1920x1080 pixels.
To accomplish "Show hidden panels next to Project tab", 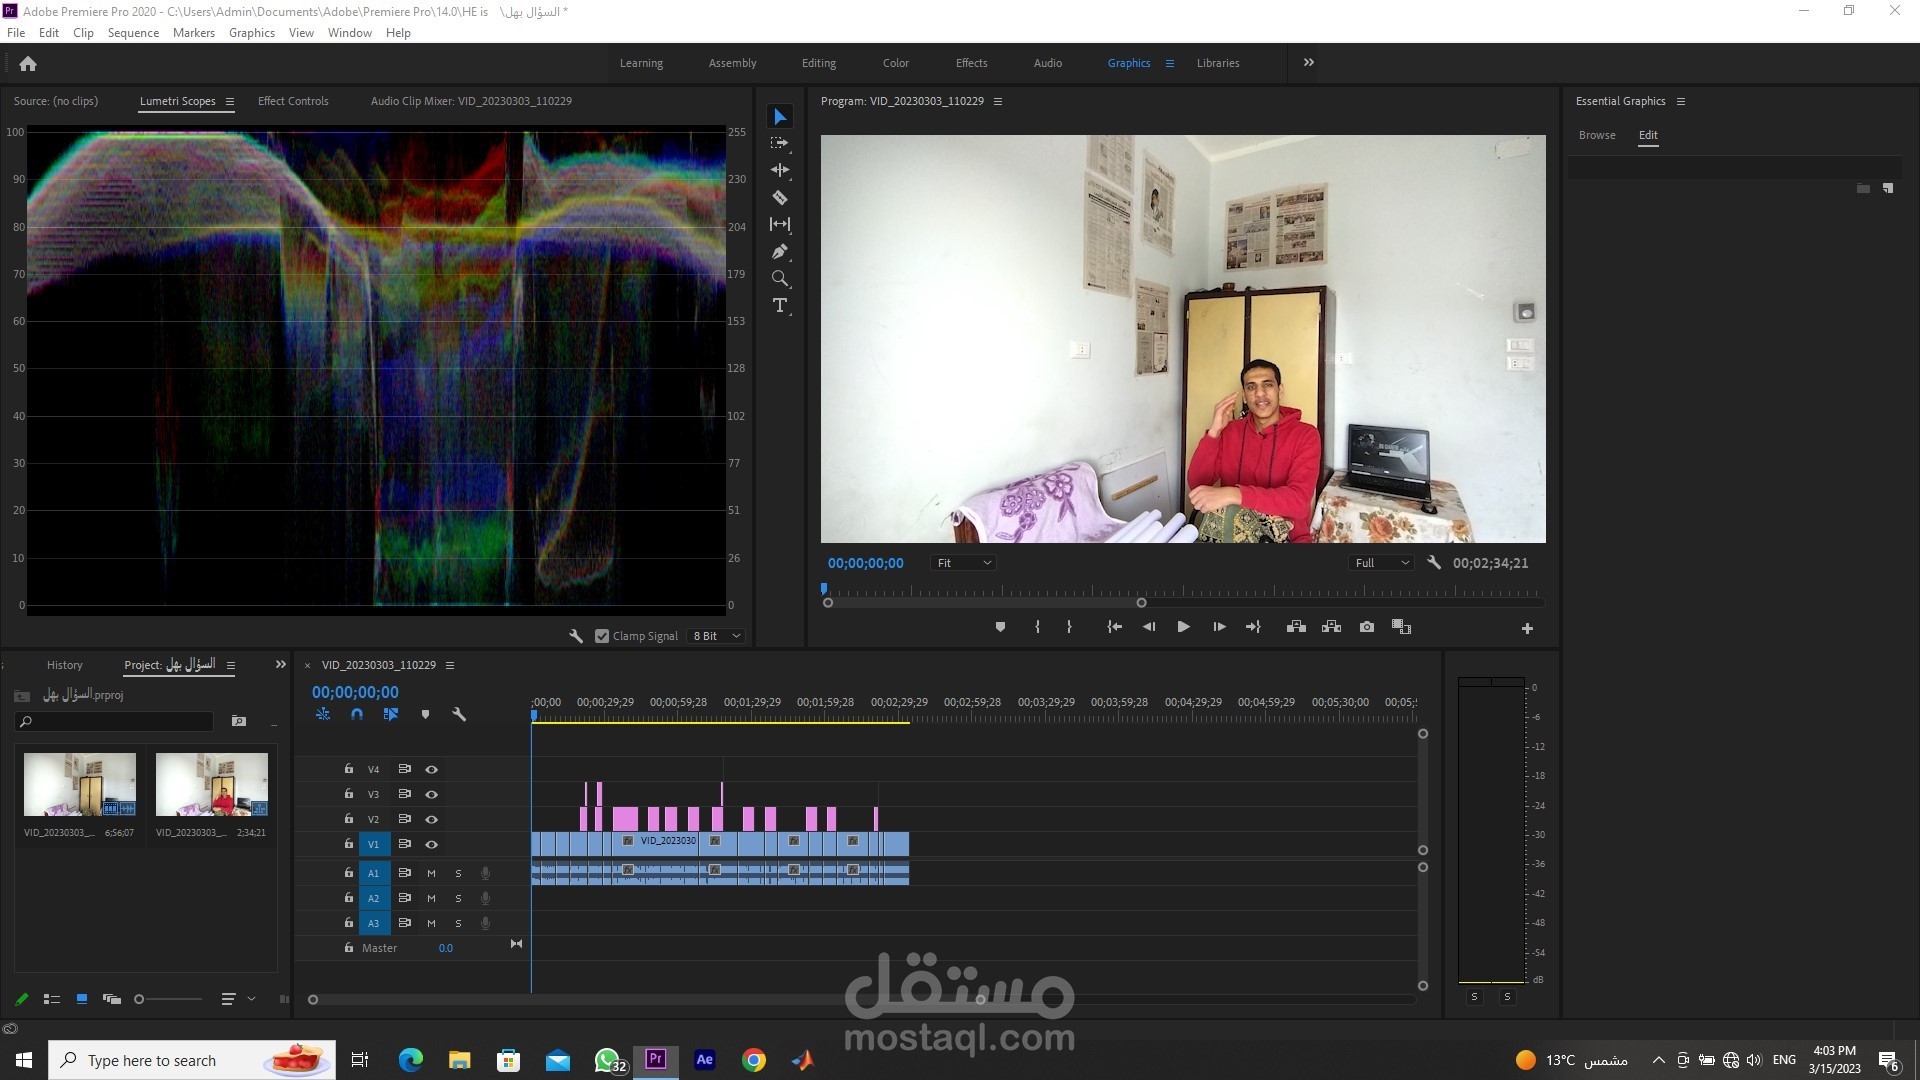I will click(281, 665).
